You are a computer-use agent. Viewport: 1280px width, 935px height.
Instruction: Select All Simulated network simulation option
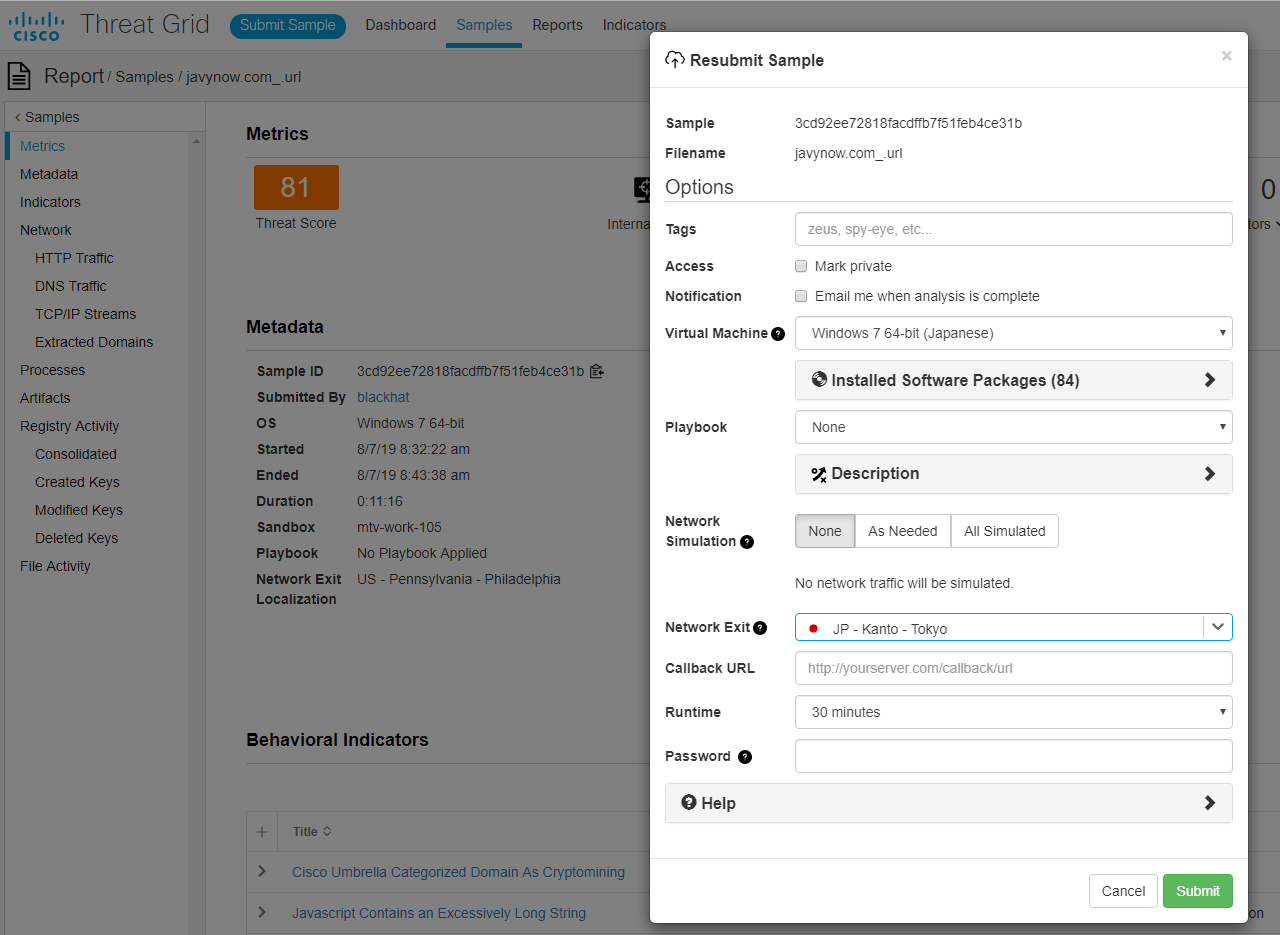[x=1004, y=531]
